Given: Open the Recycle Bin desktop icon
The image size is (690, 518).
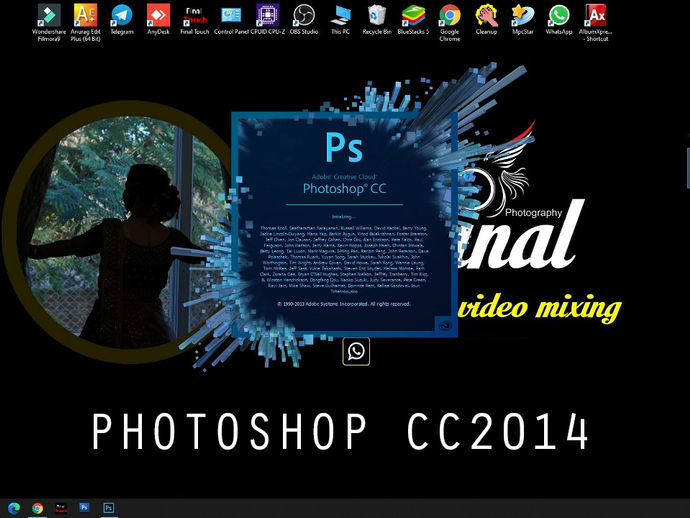Looking at the screenshot, I should (377, 20).
